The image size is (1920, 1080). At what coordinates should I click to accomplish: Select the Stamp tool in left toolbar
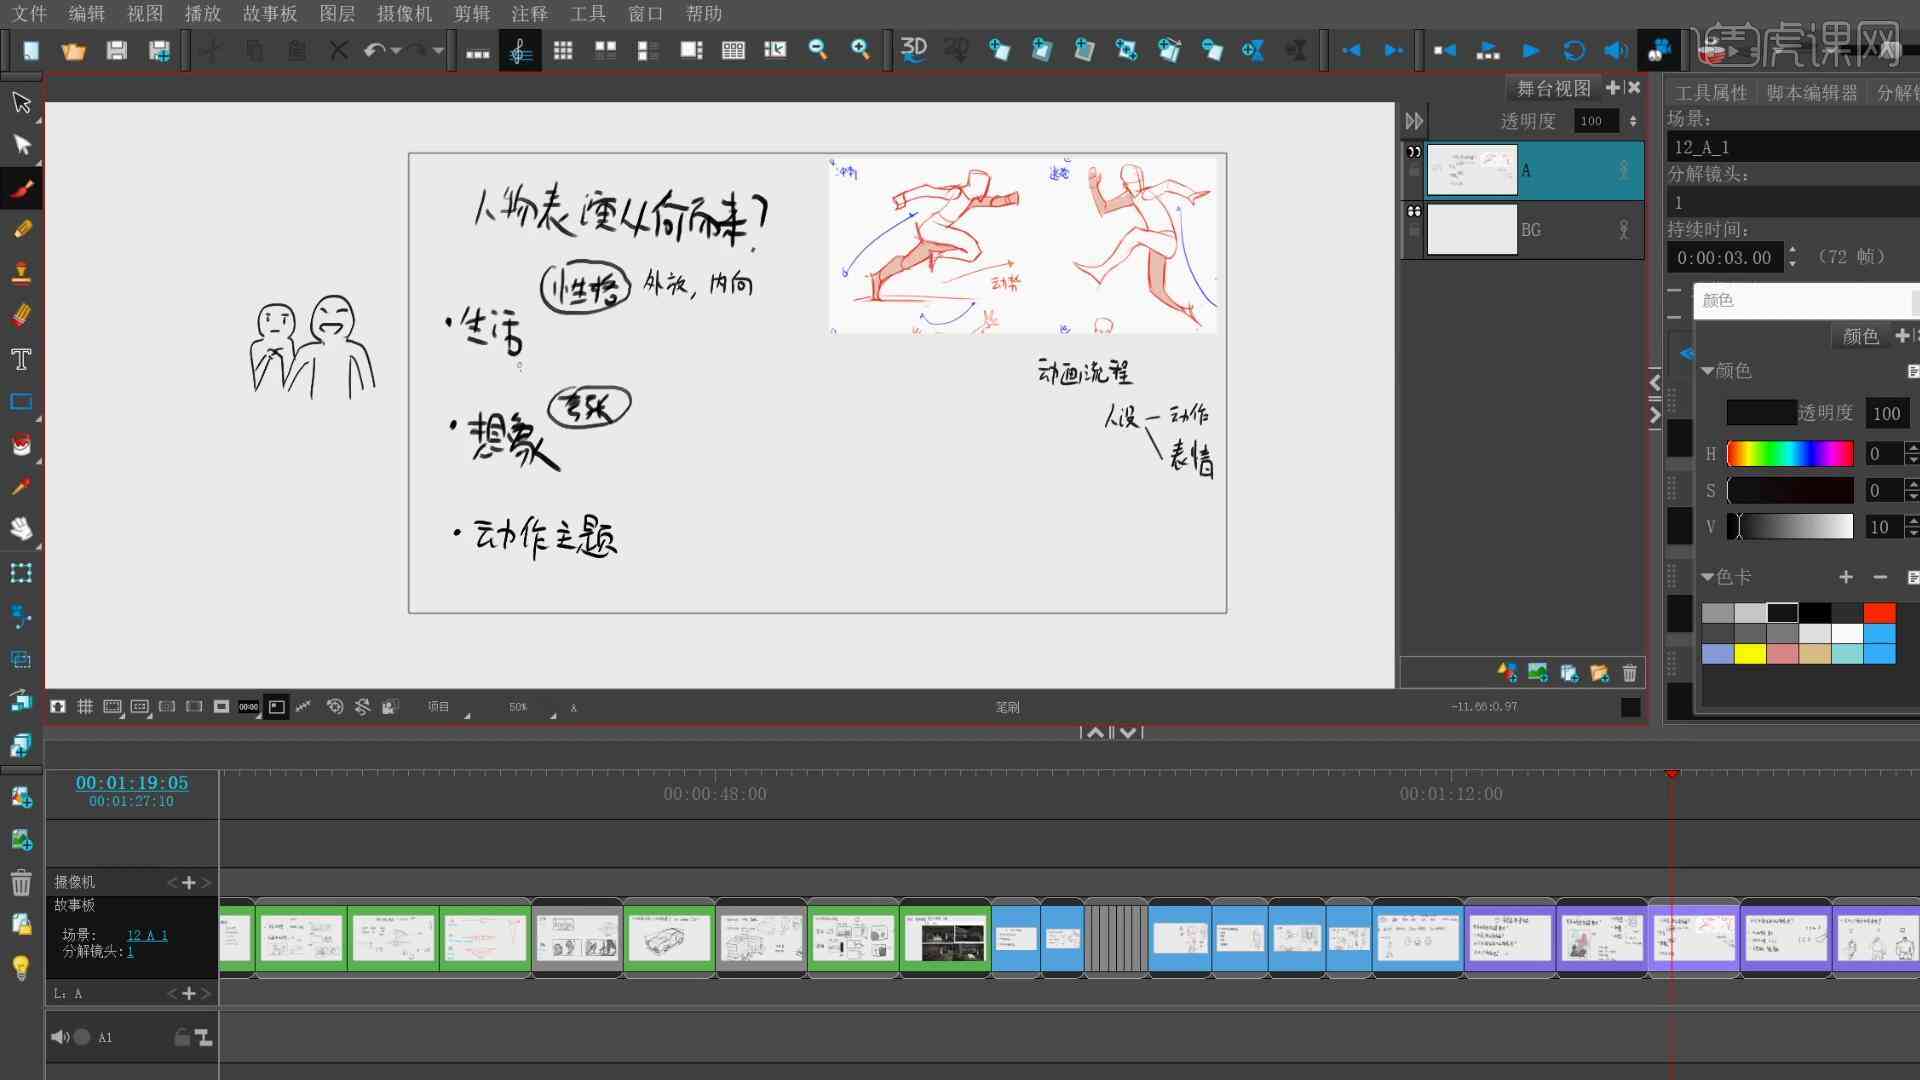point(21,272)
